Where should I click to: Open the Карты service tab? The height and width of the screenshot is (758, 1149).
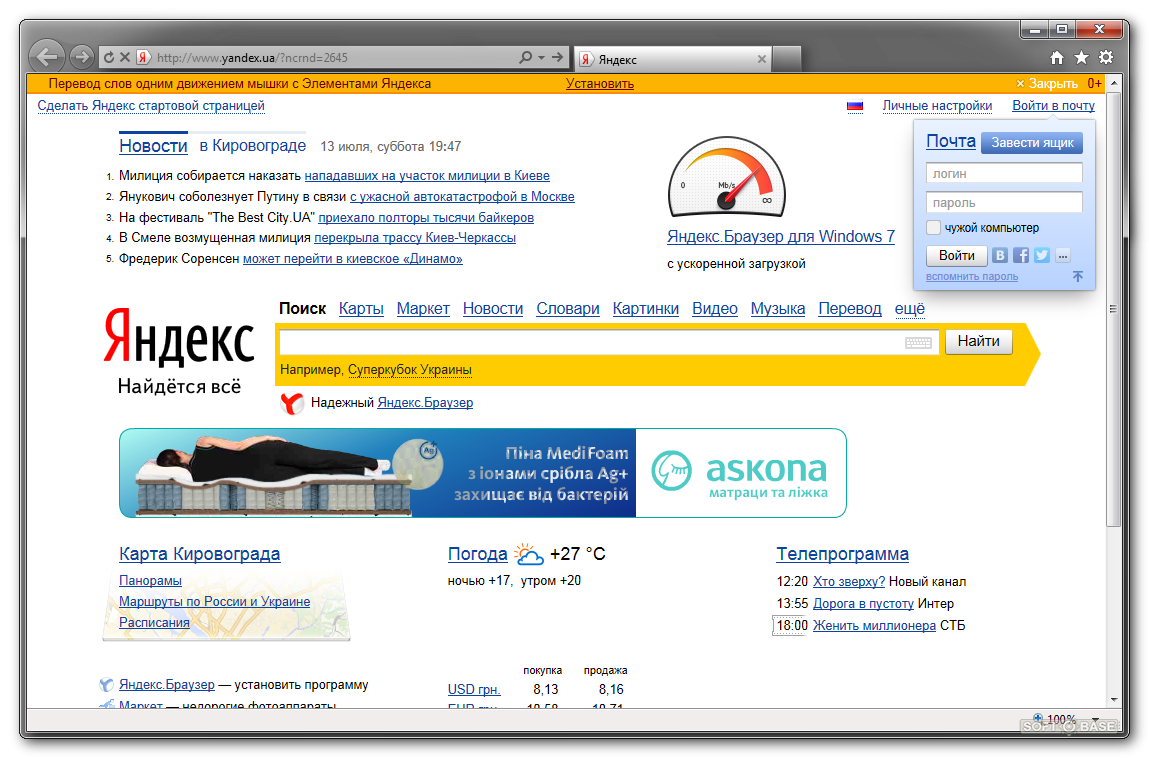click(x=361, y=309)
